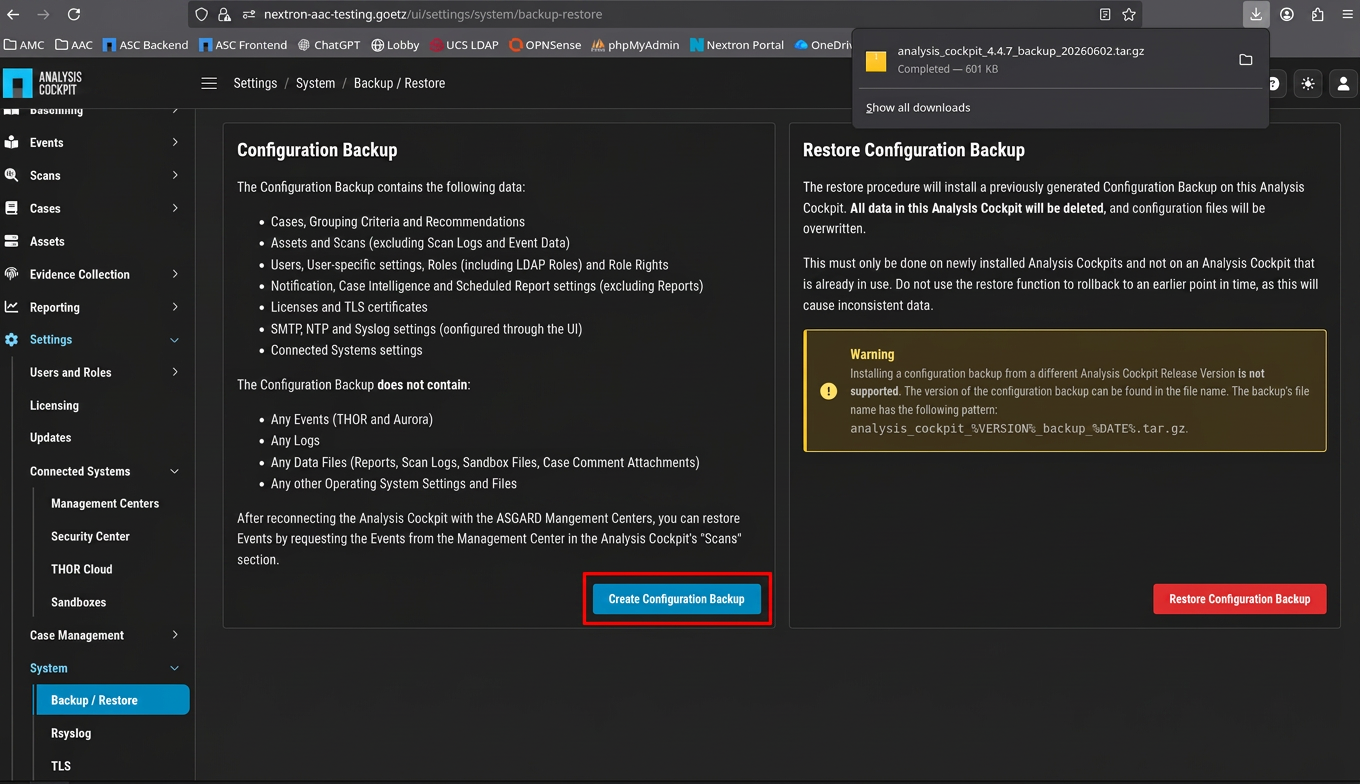
Task: Toggle the light/dark theme sun button
Action: pyautogui.click(x=1308, y=84)
